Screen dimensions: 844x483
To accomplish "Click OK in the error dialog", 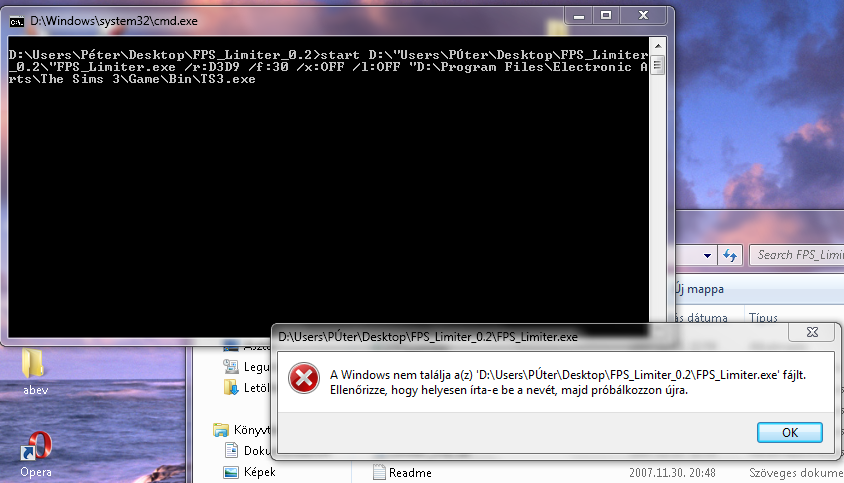I will [789, 432].
